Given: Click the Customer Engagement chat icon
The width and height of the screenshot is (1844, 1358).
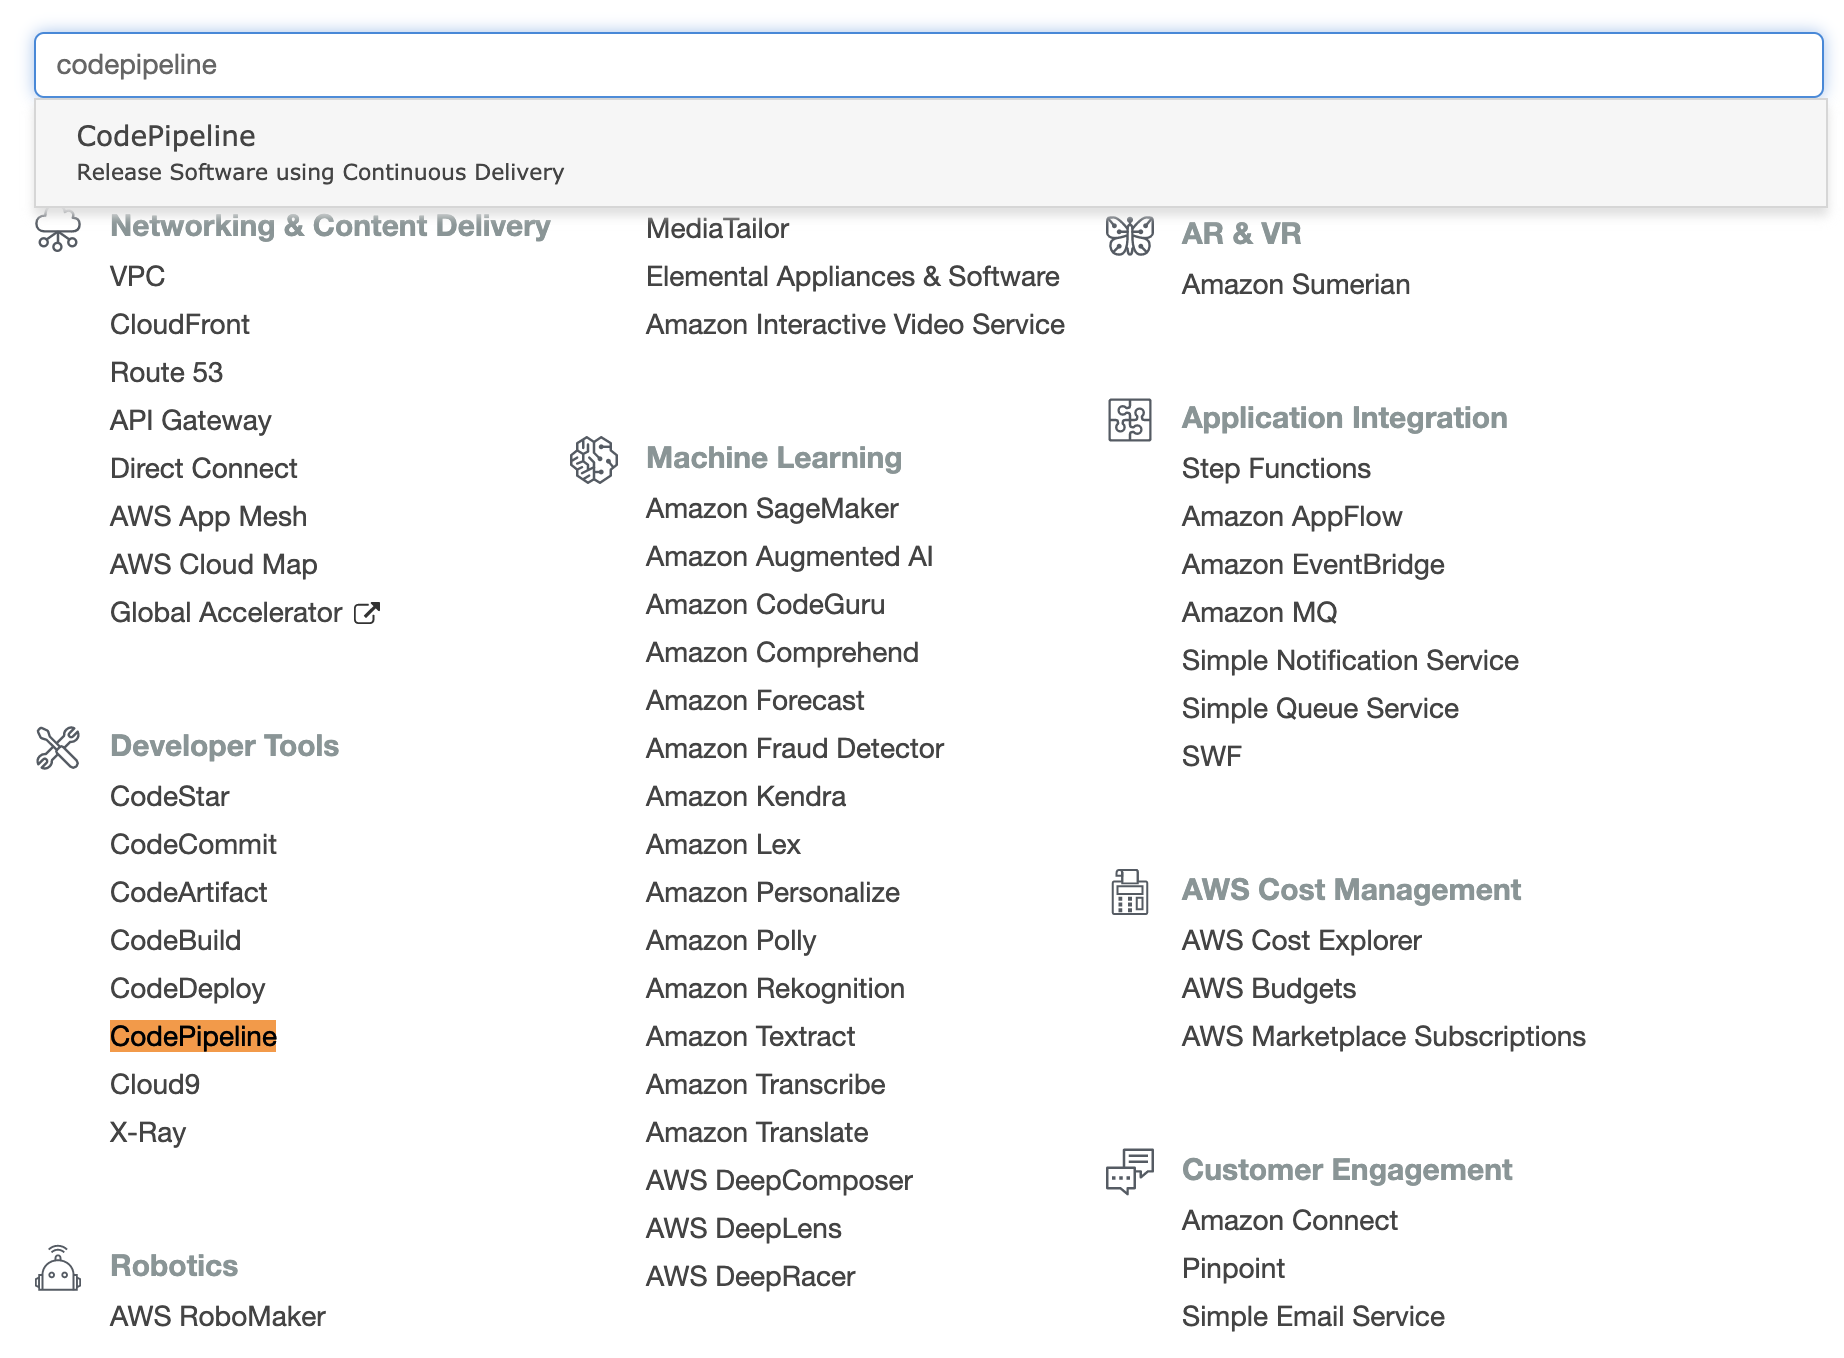Looking at the screenshot, I should click(1130, 1171).
